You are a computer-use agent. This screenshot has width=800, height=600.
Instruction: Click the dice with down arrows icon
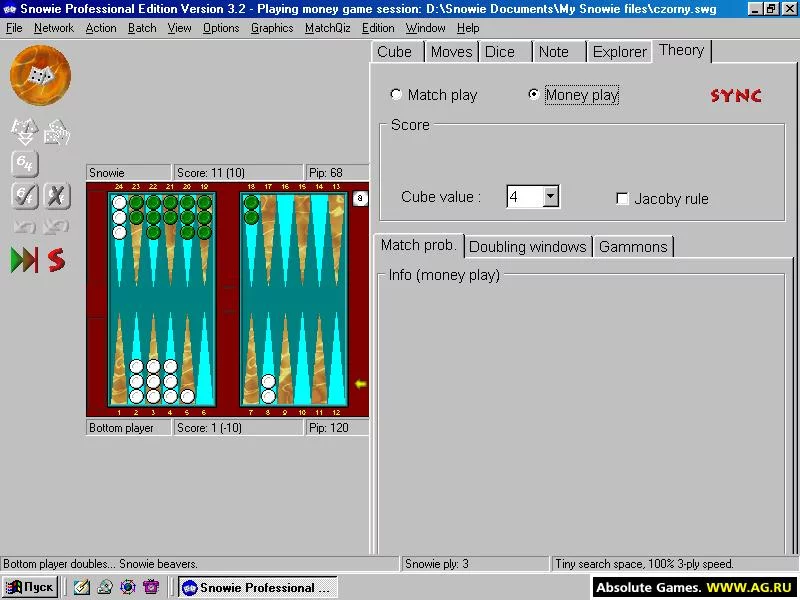(x=24, y=132)
